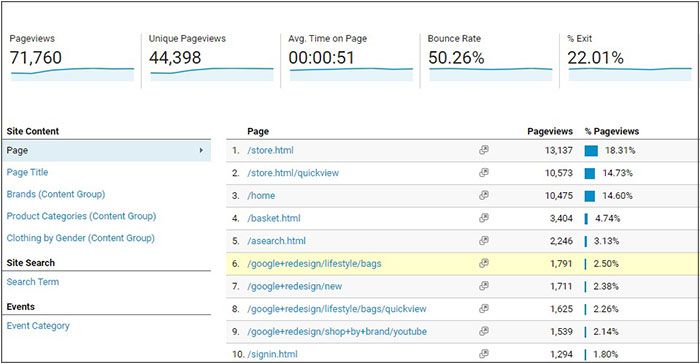Image resolution: width=700 pixels, height=364 pixels.
Task: Click external link icon for /google+redesign/lifestyle/bags row
Action: point(483,264)
